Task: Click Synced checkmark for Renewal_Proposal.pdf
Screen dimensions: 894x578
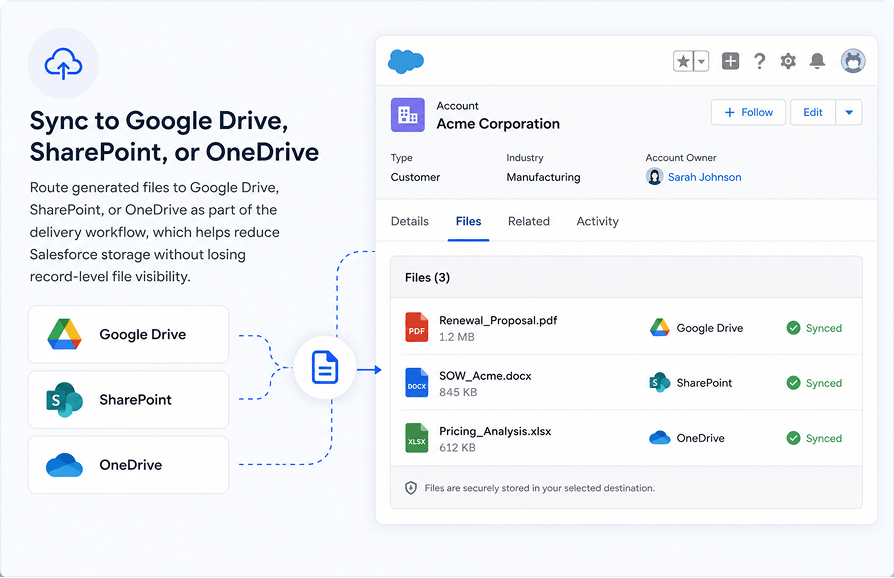Action: coord(793,328)
